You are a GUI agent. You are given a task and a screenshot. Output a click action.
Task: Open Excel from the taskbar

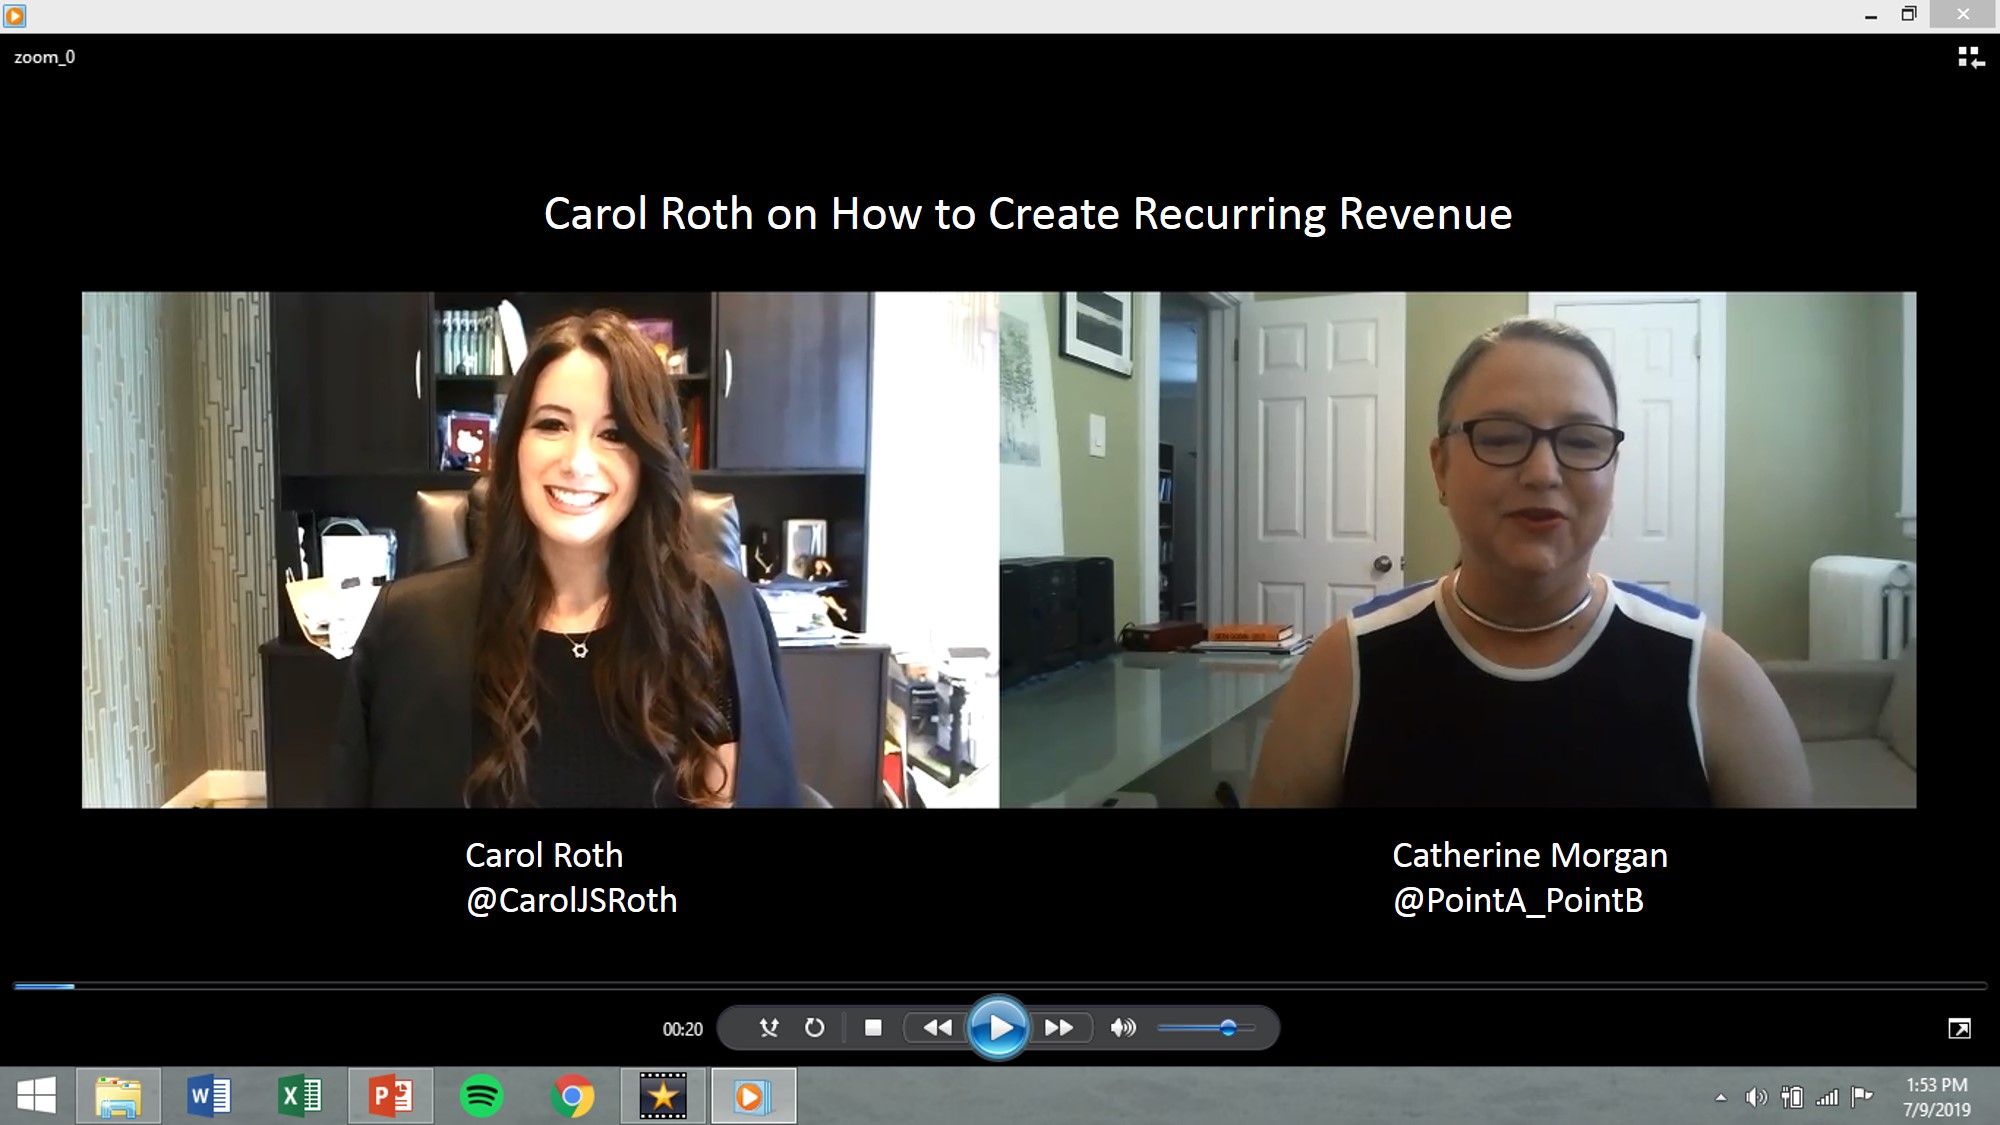300,1096
